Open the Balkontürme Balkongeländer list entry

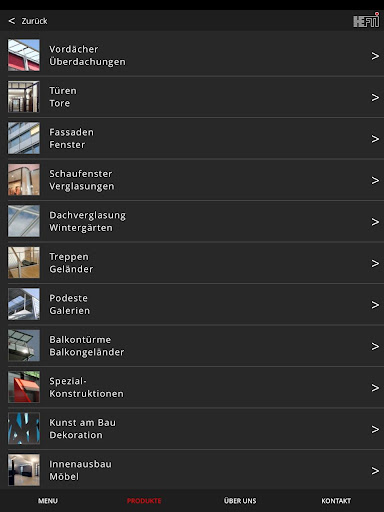point(196,346)
